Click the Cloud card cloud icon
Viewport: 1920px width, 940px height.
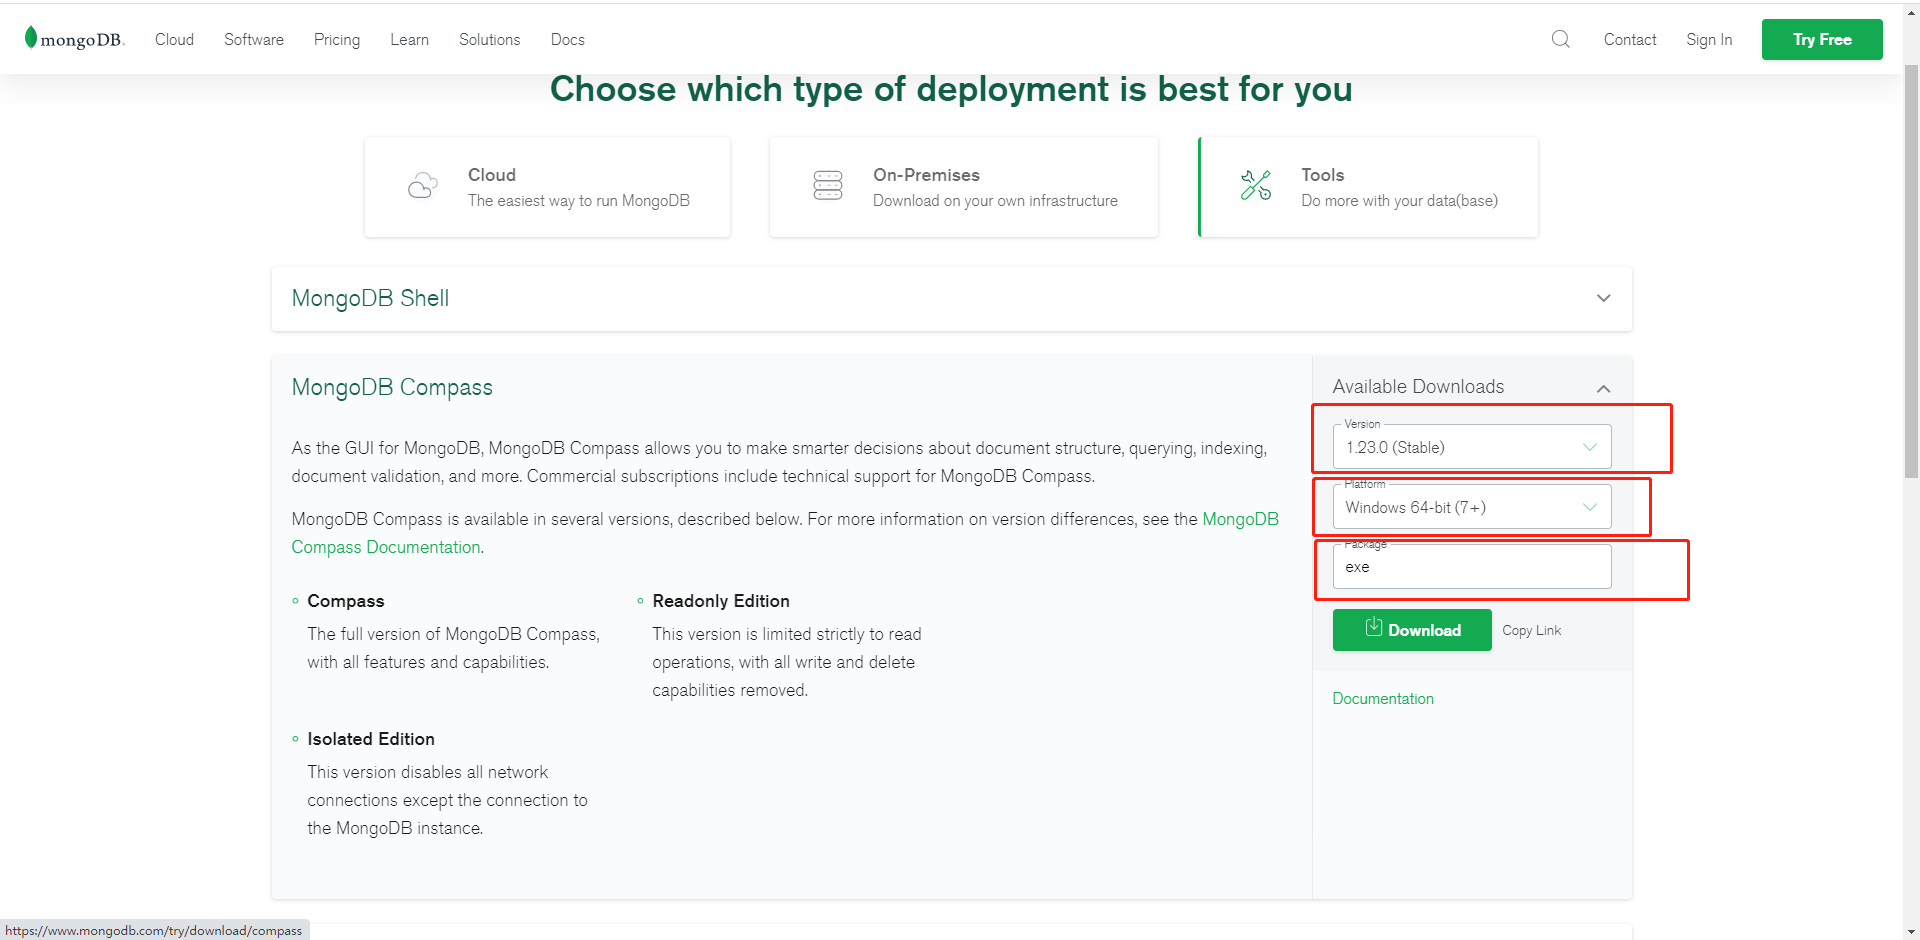pos(423,186)
